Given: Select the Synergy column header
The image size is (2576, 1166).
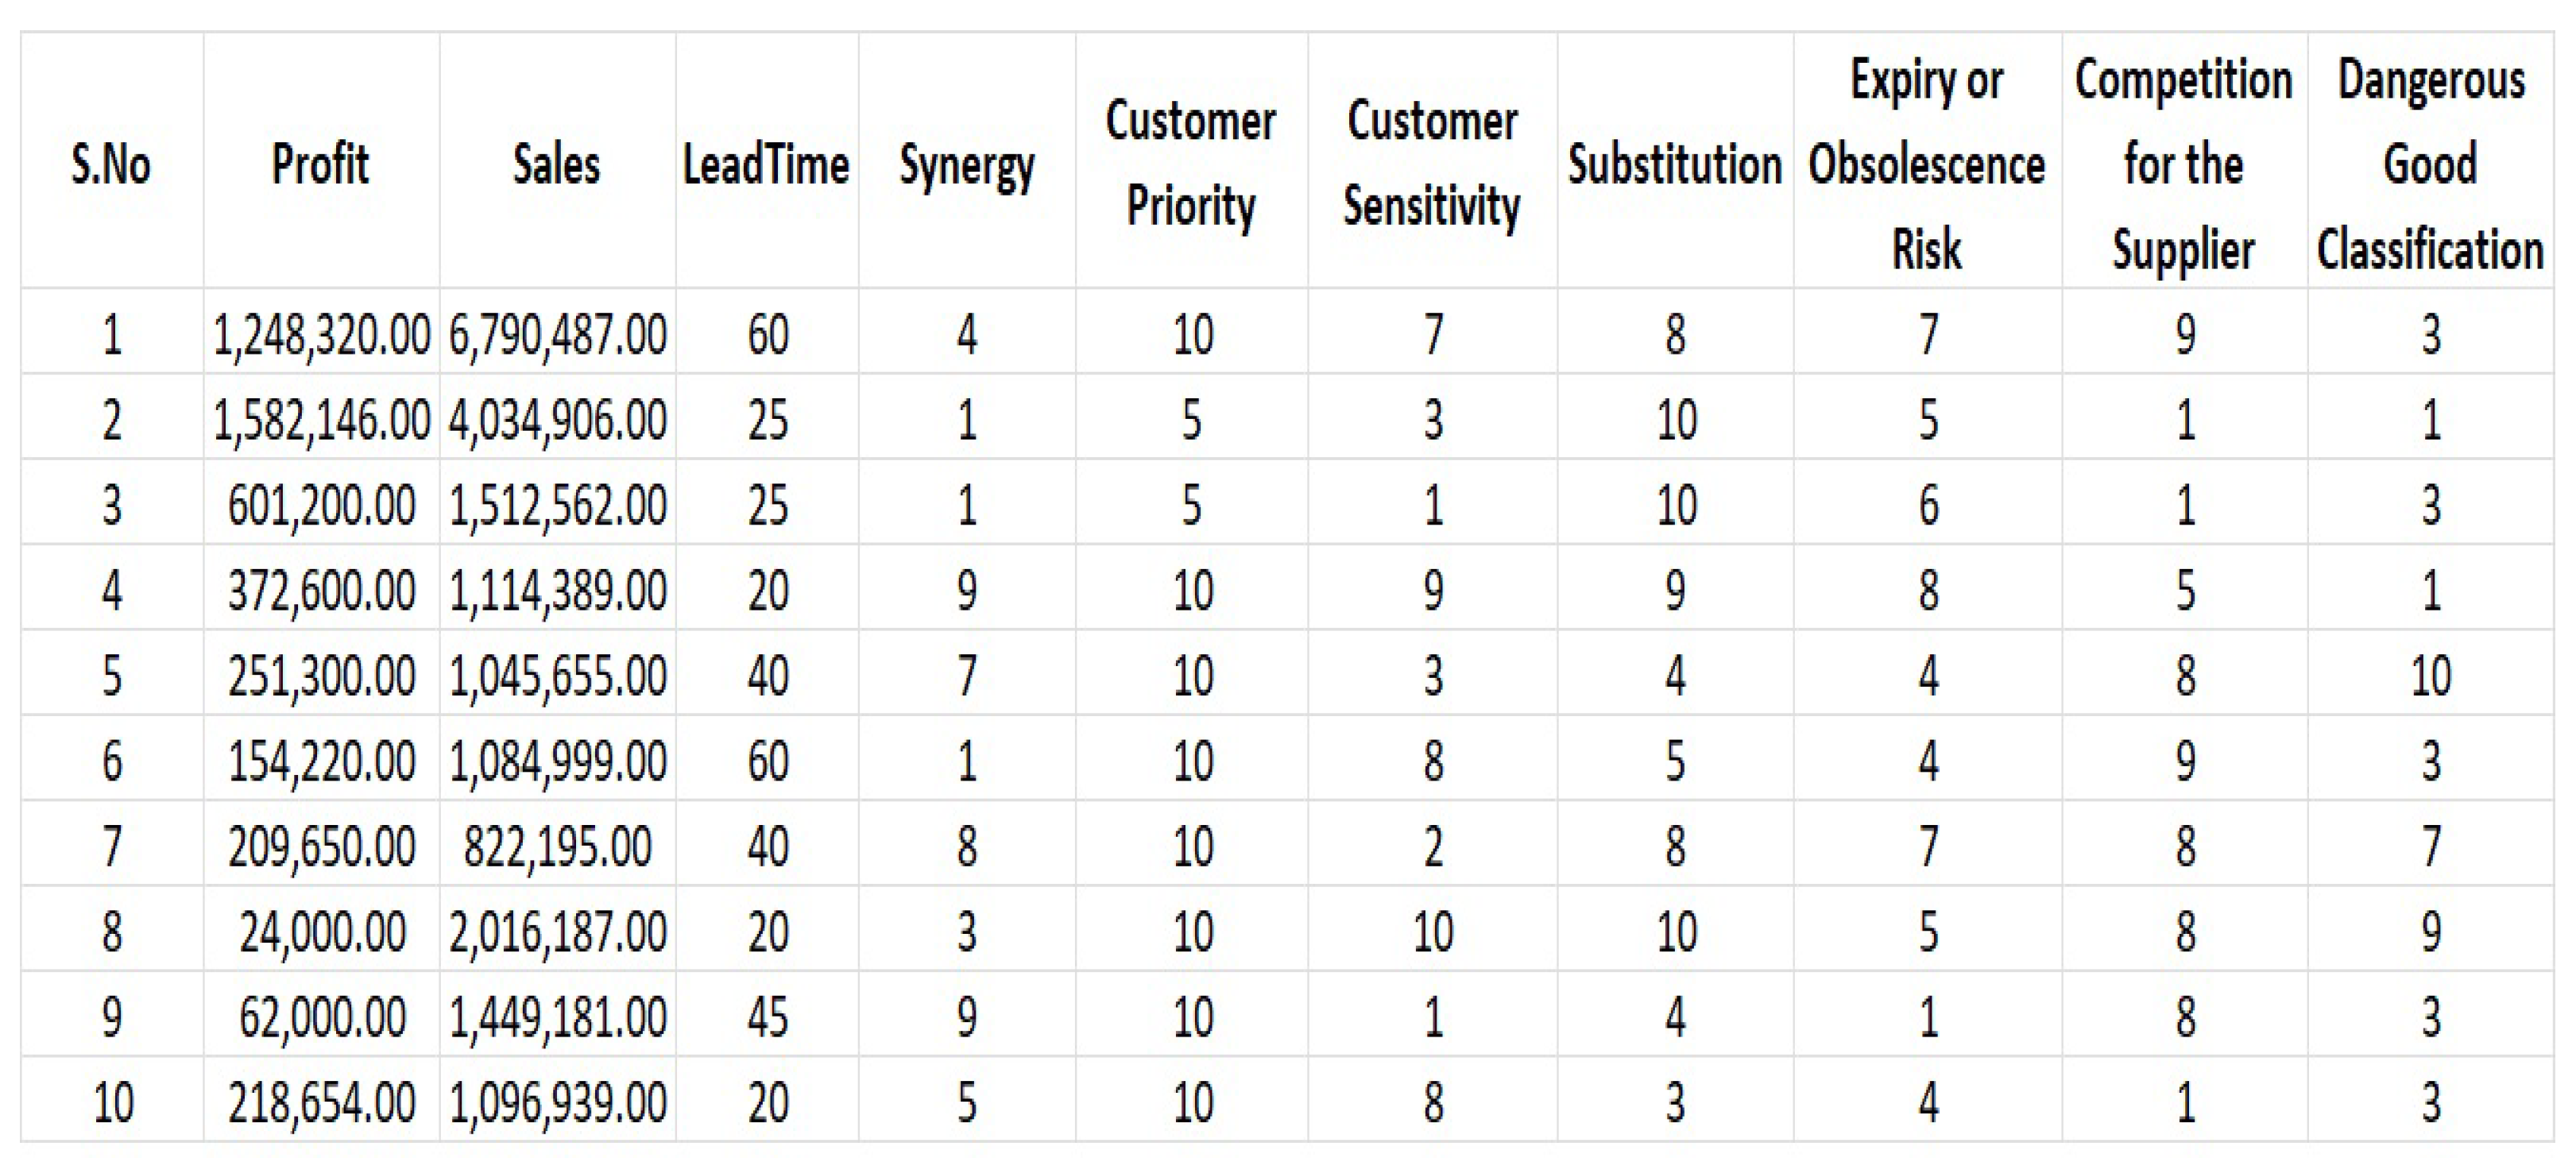Looking at the screenshot, I should 966,164.
